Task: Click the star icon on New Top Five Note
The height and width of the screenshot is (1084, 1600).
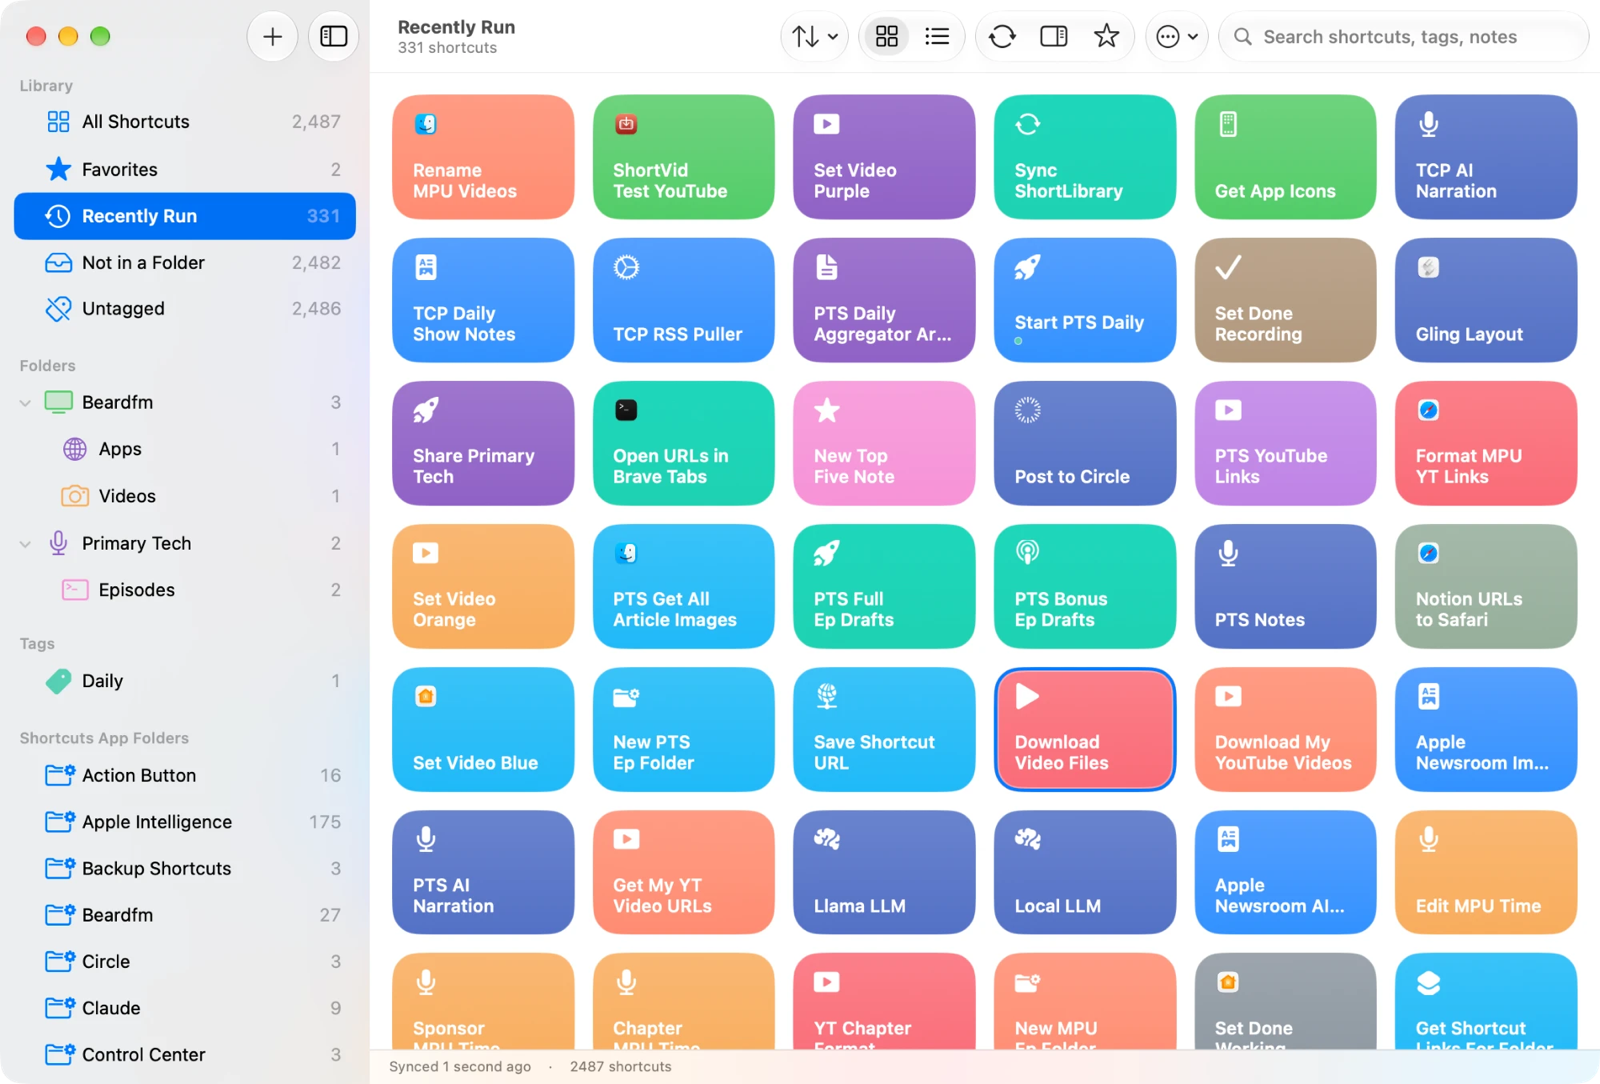Action: 827,410
